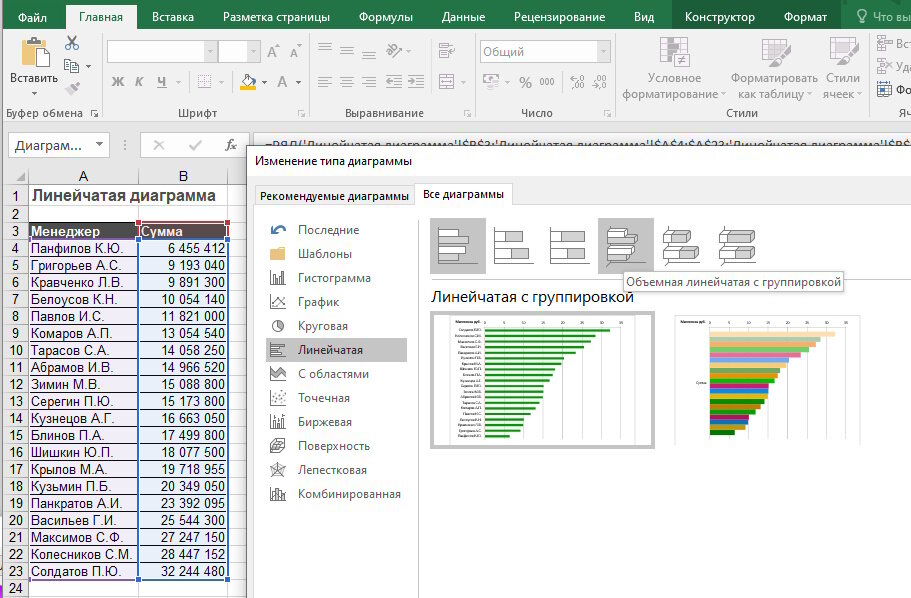The height and width of the screenshot is (598, 911).
Task: Click the fill color bucket icon
Action: [x=248, y=82]
